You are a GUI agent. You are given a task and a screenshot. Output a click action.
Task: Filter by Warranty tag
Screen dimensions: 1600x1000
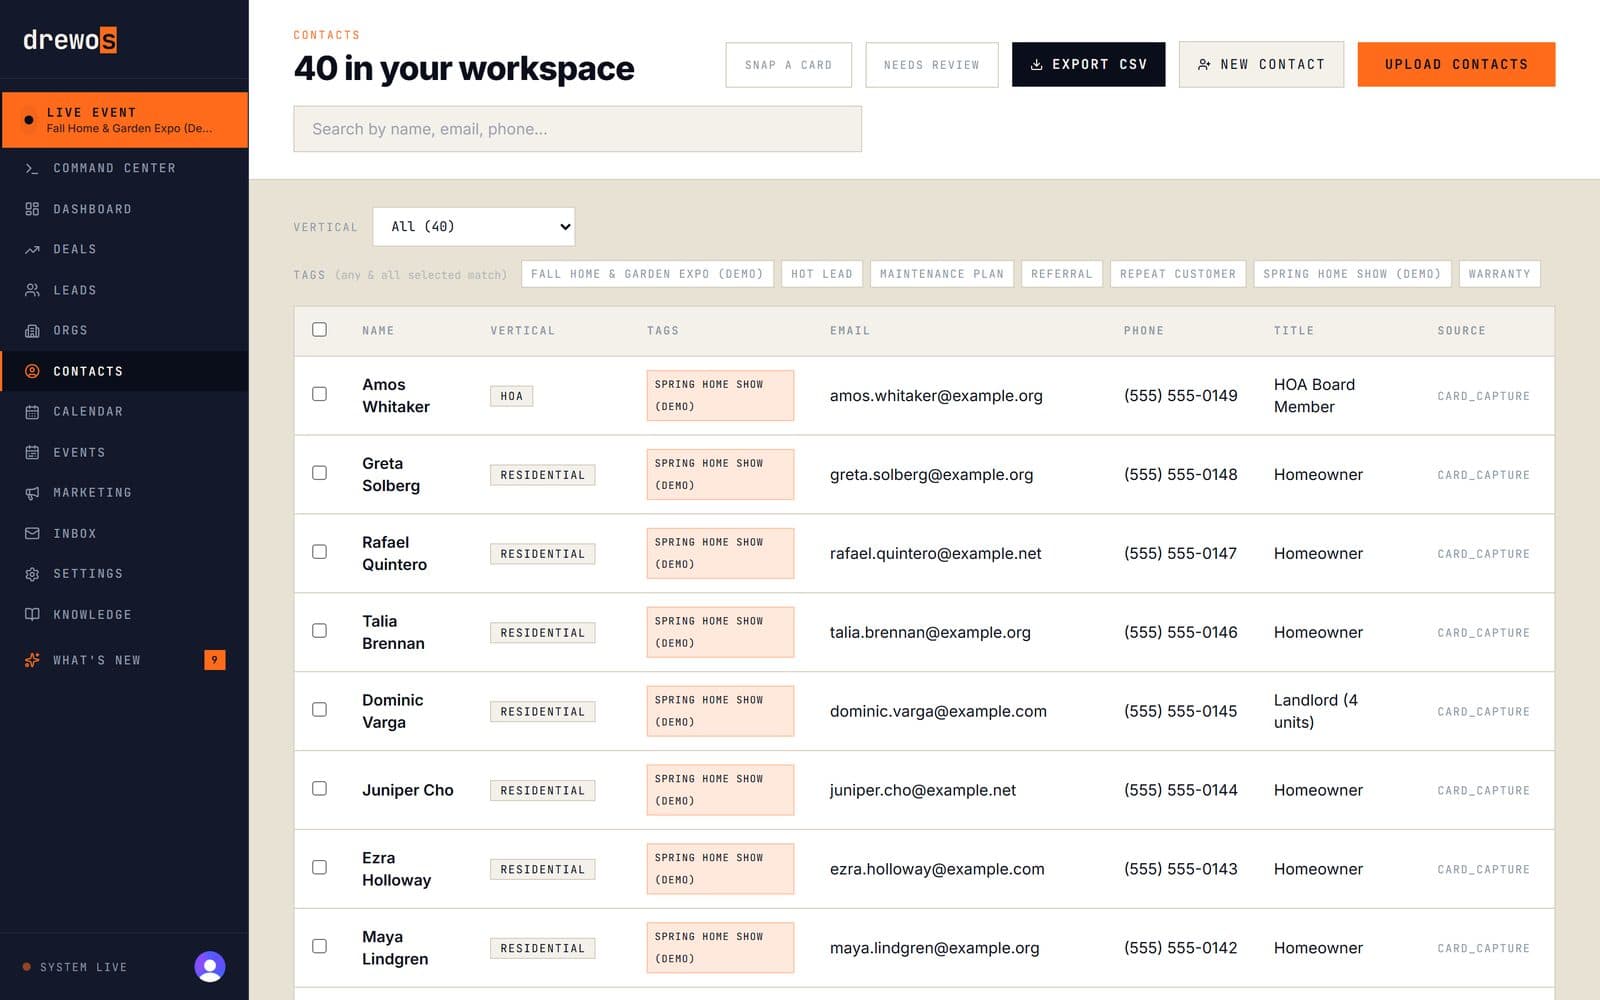[x=1500, y=274]
